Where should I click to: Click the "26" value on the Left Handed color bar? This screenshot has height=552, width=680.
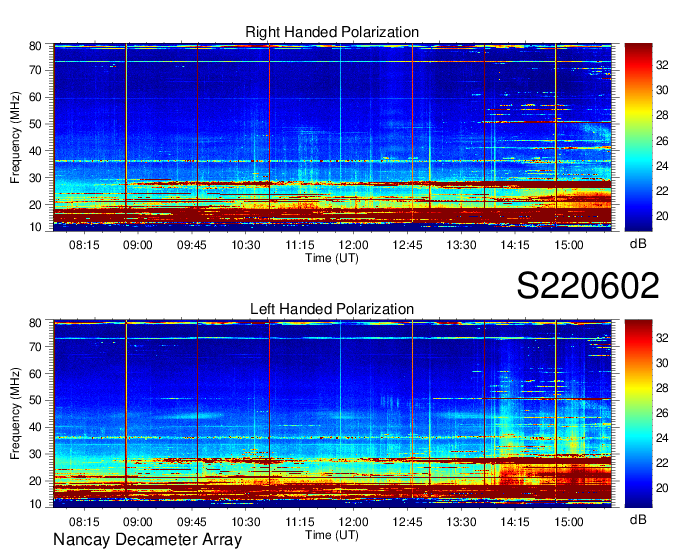point(662,413)
